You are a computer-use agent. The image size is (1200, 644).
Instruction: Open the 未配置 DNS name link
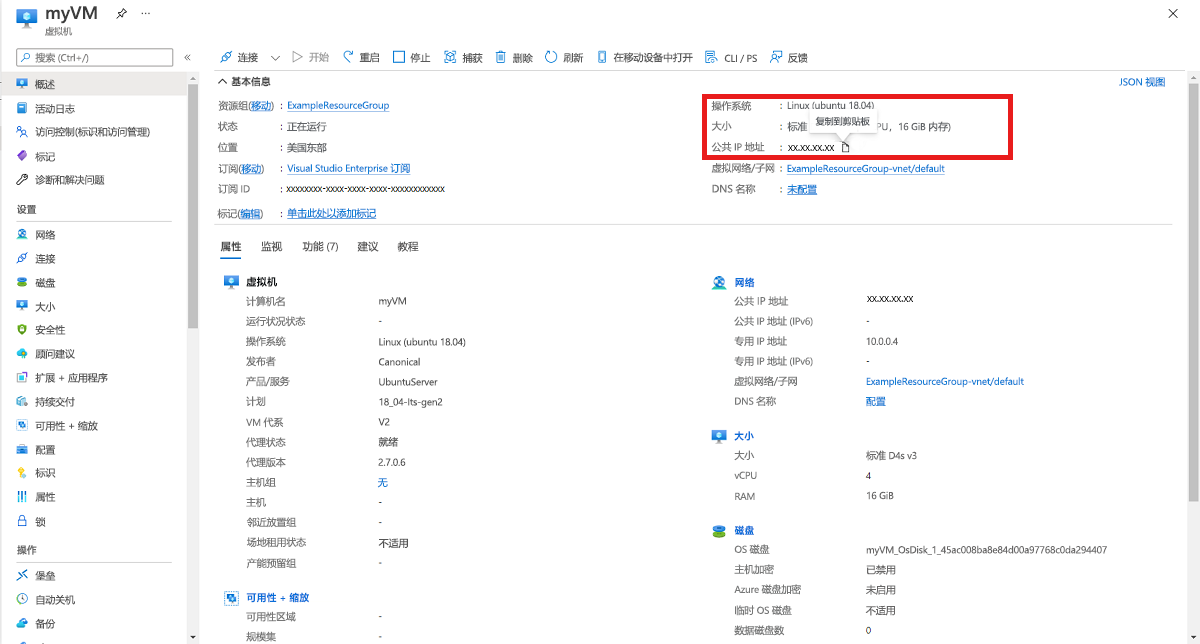pos(802,190)
